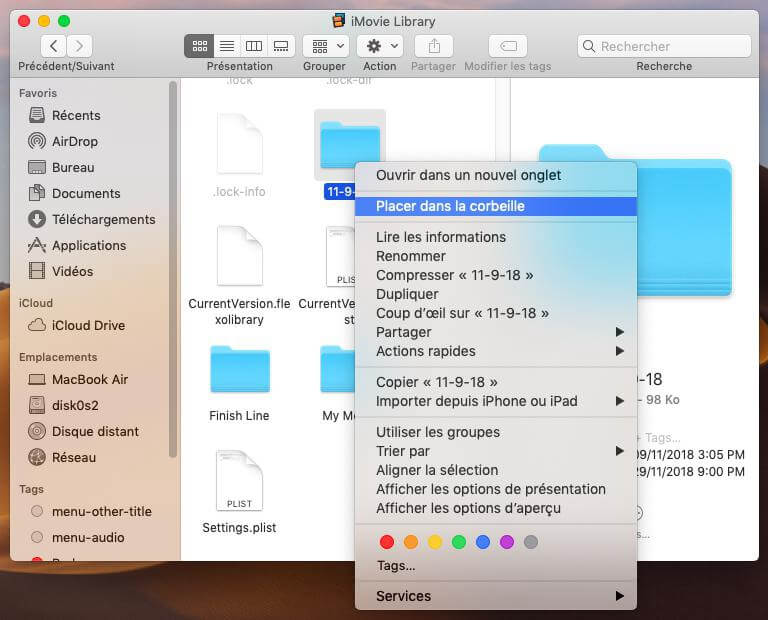The width and height of the screenshot is (768, 620).
Task: Switch to gallery view presentation
Action: click(281, 46)
